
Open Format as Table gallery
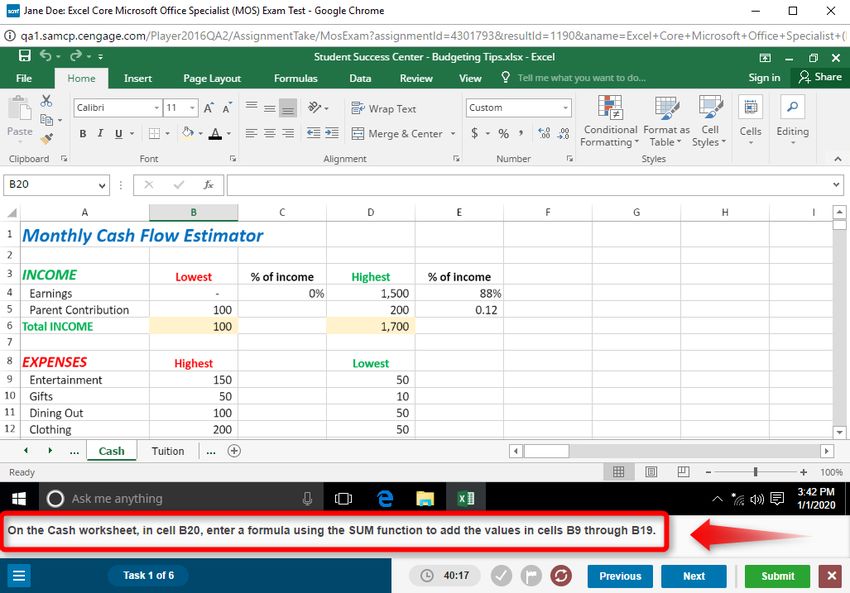point(666,121)
